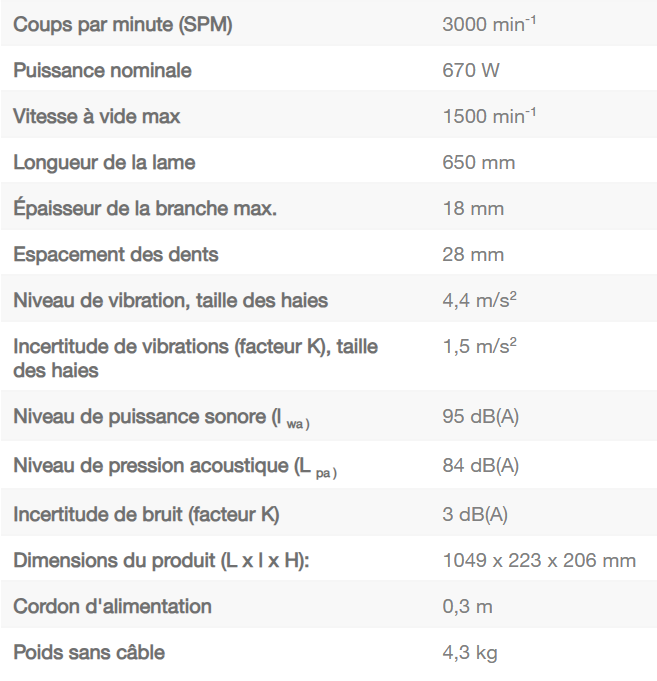The height and width of the screenshot is (681, 657).
Task: Click 'Épaisseur de la branche max.' label
Action: [x=145, y=209]
